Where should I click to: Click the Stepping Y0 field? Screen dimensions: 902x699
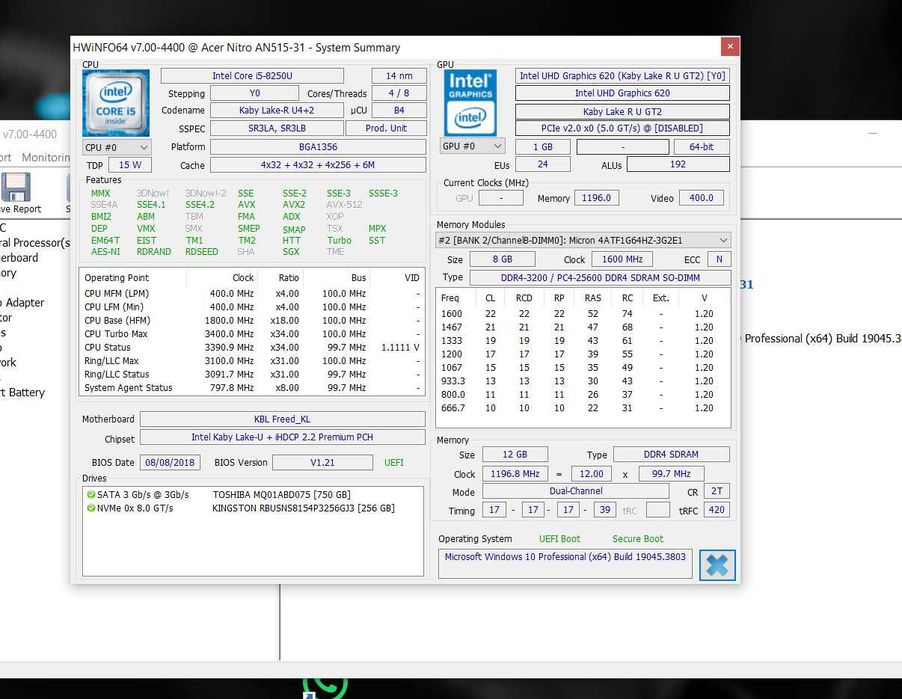254,93
